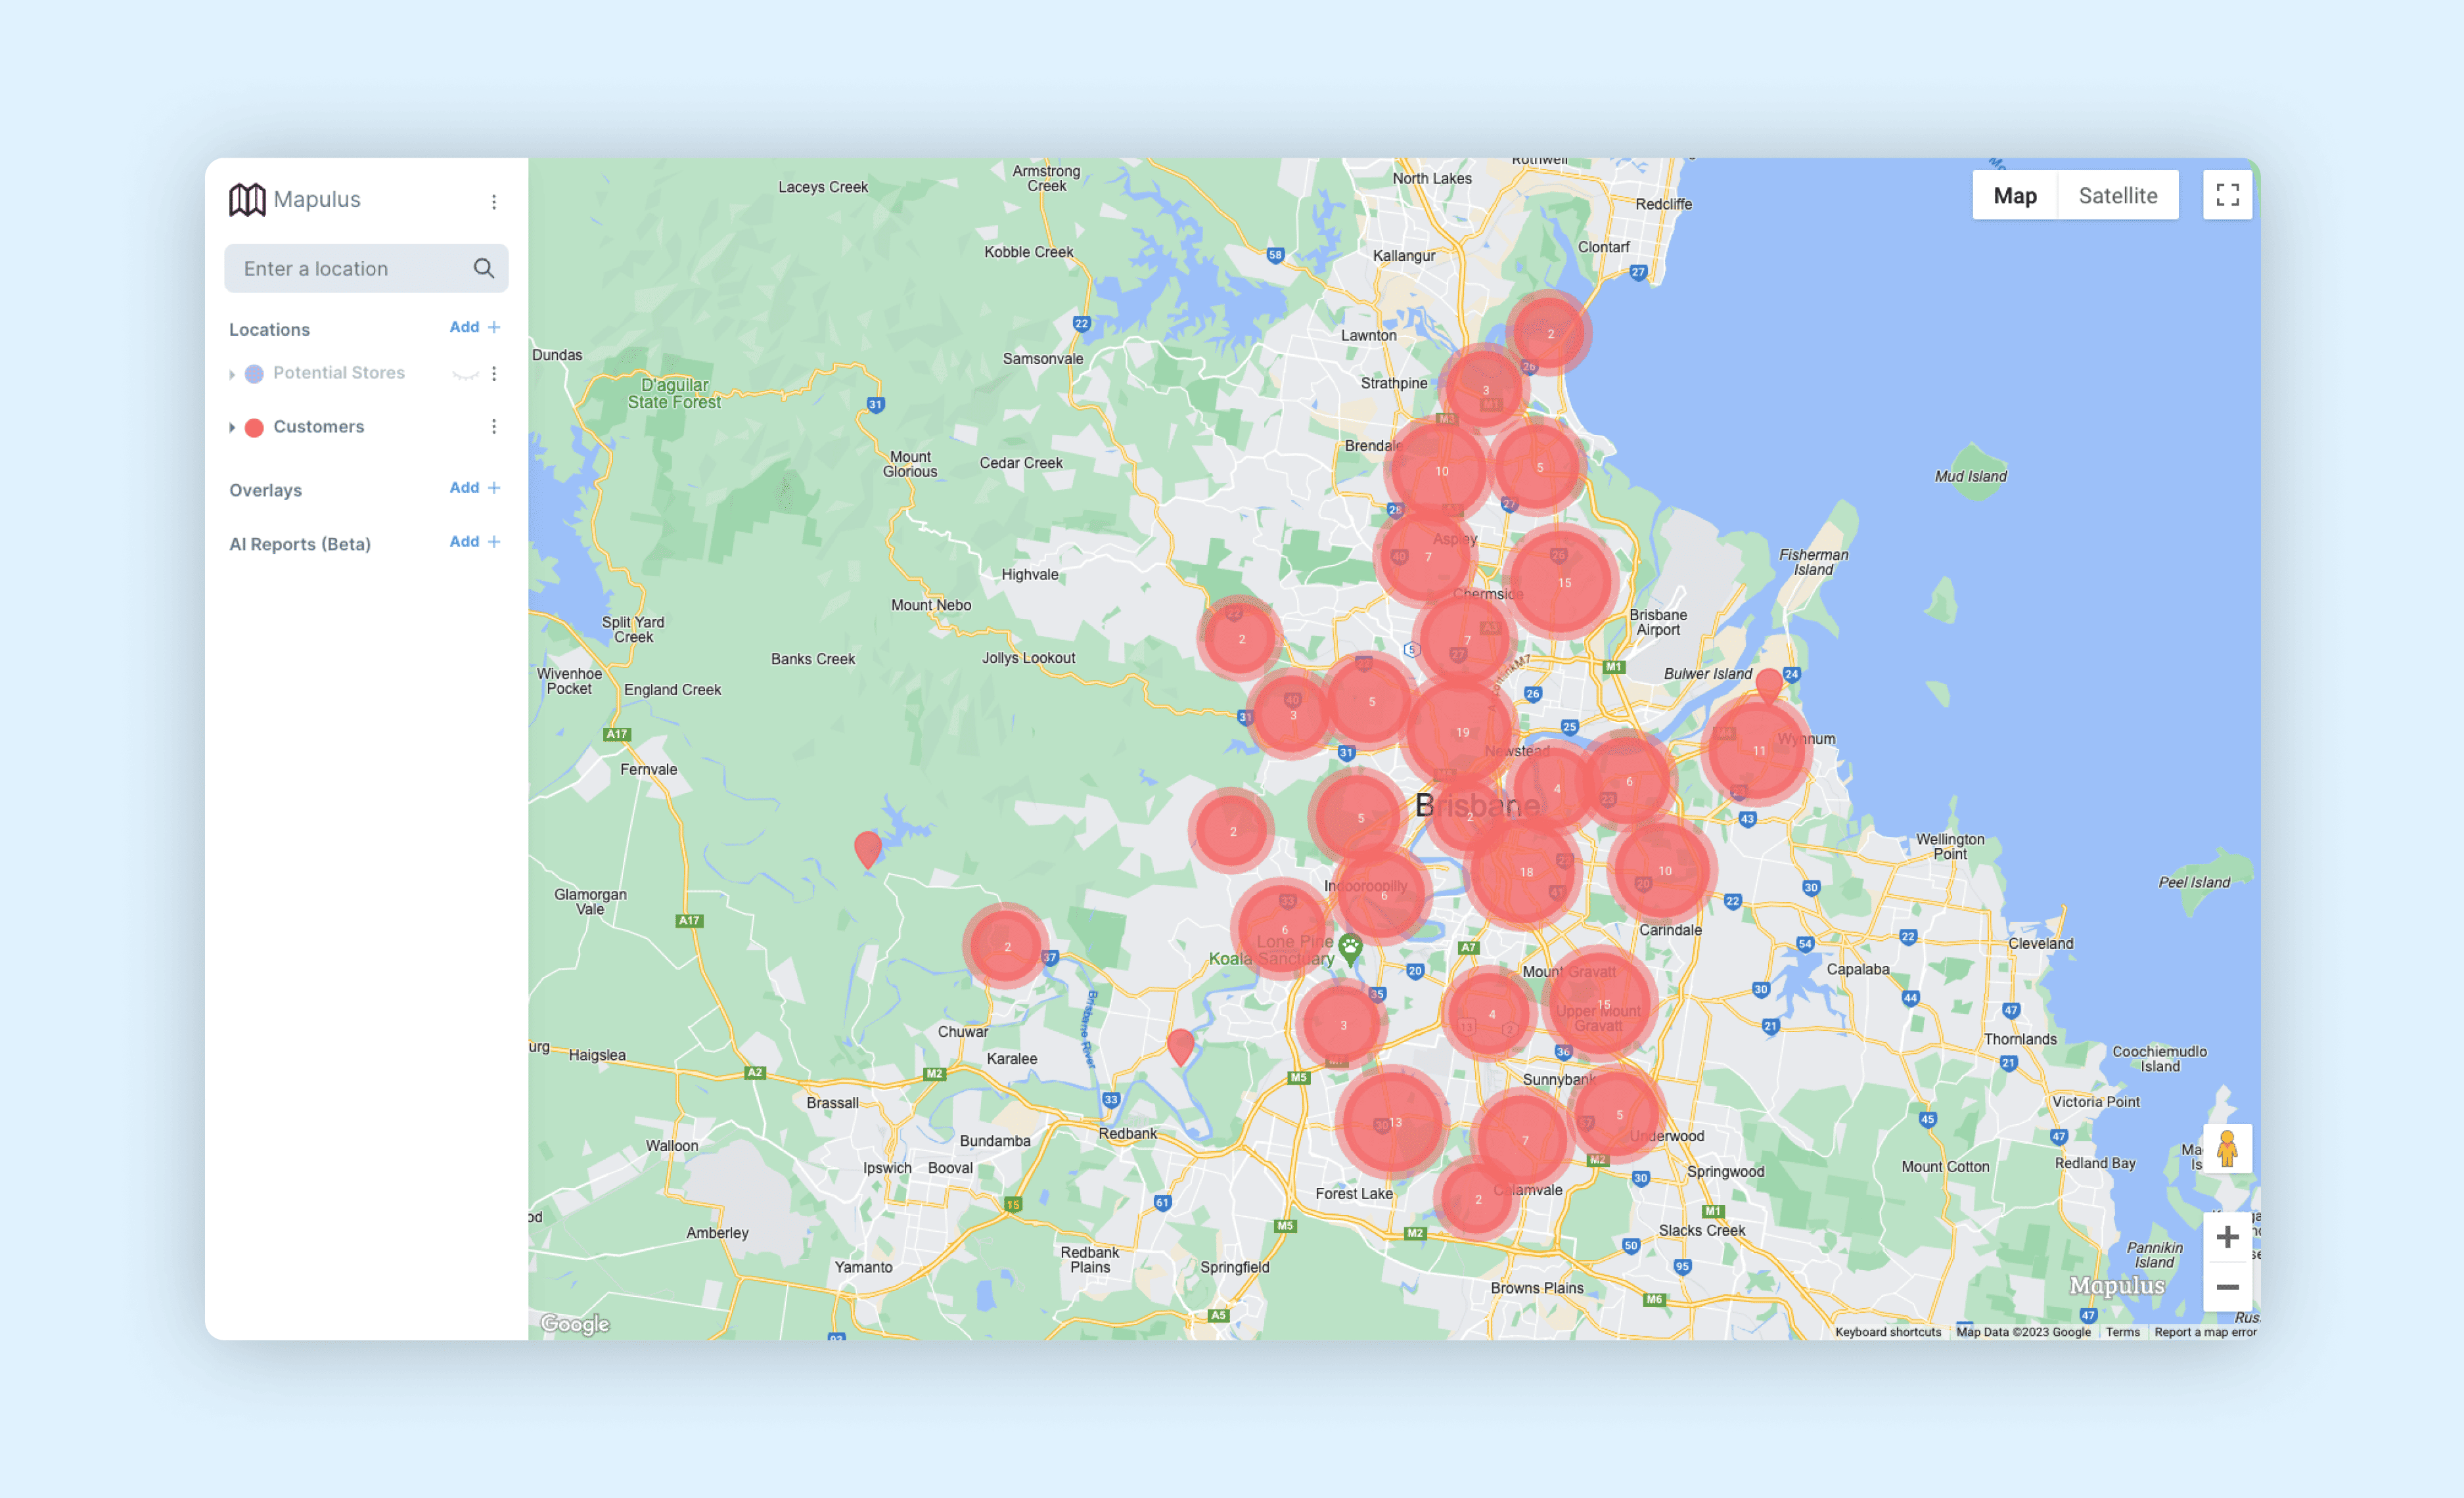This screenshot has height=1498, width=2464.
Task: Add a new Locations layer
Action: [x=475, y=327]
